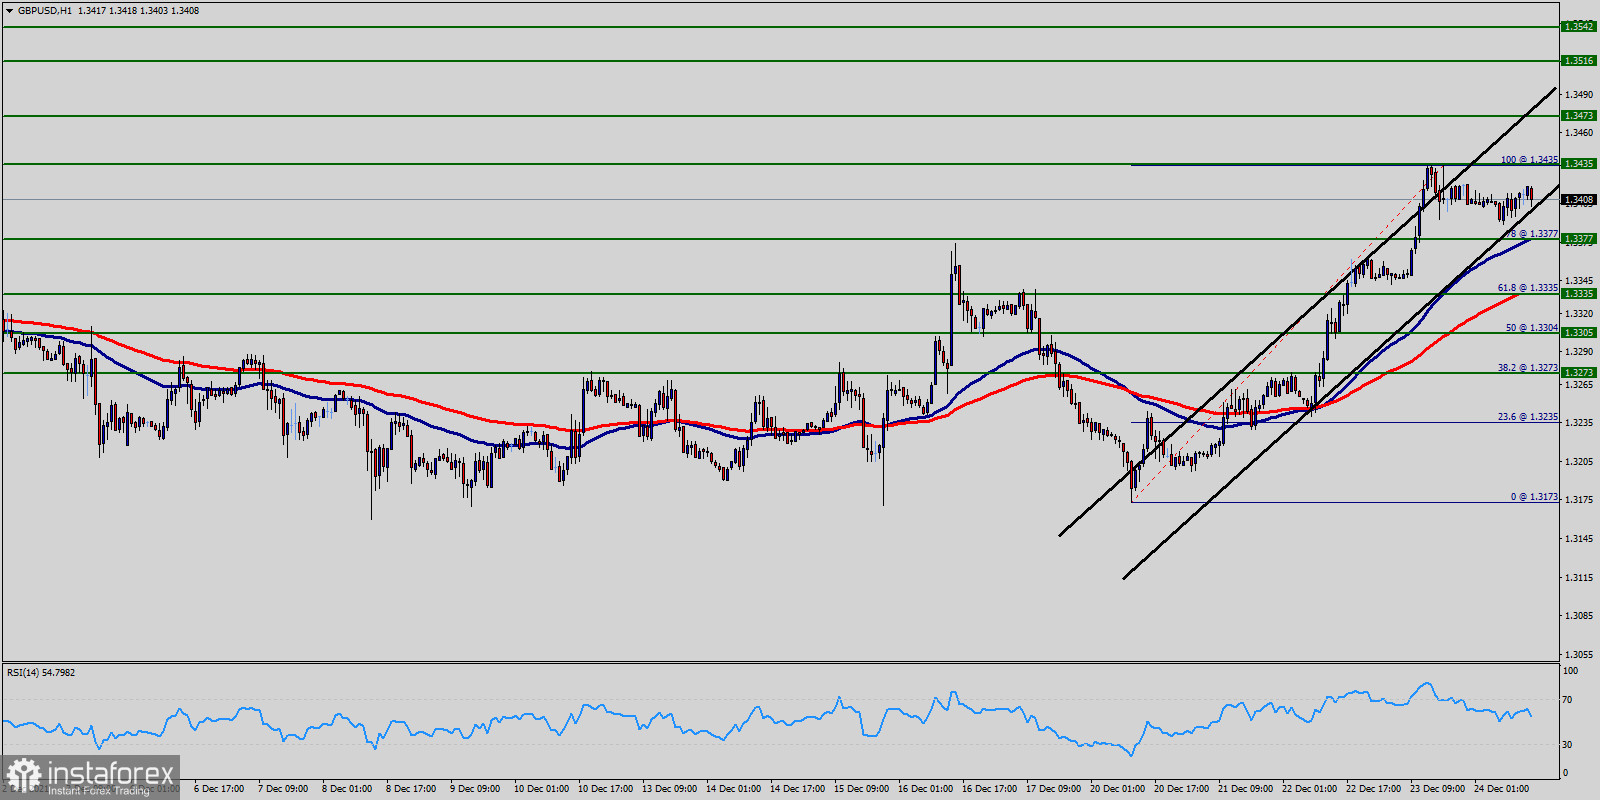Click the RSI scale value 30
1600x800 pixels.
1567,745
